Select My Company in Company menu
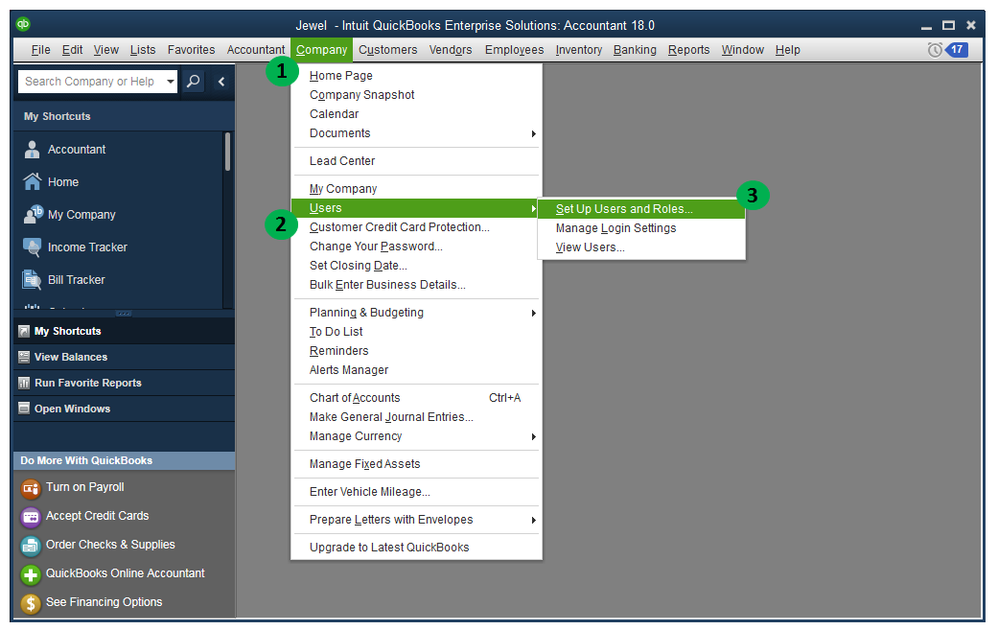 (416, 189)
